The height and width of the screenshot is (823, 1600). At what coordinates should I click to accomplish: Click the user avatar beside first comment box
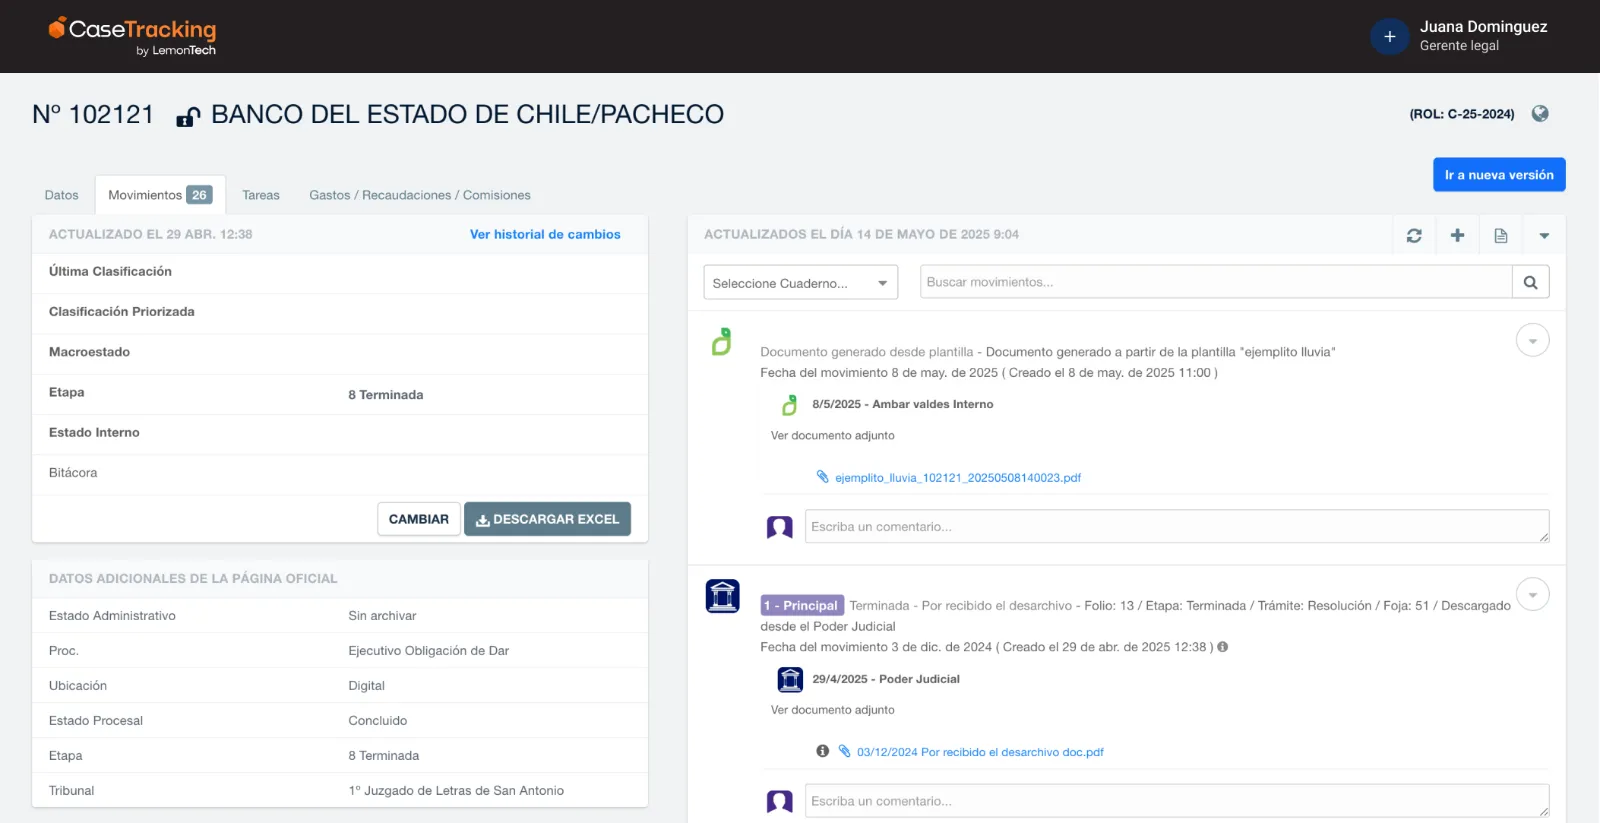780,527
